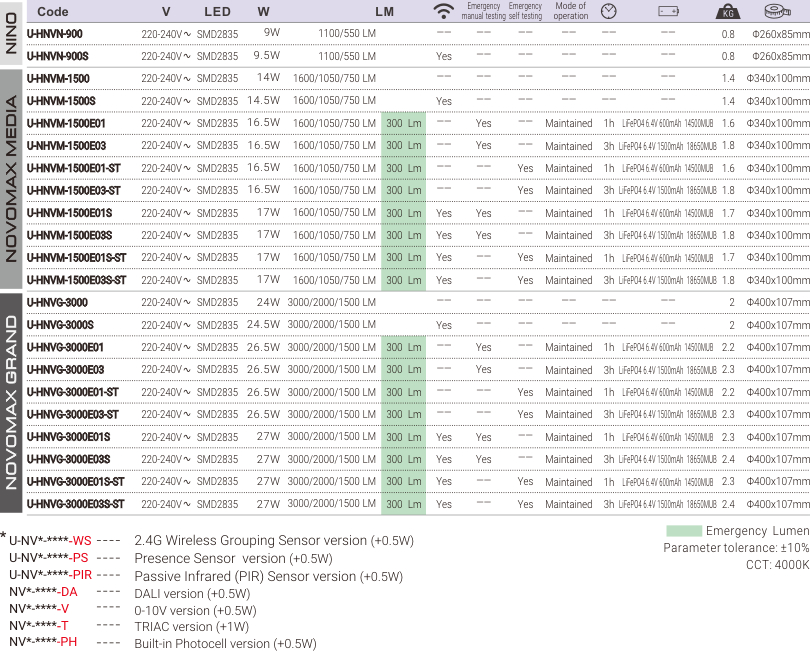Select product code U-HNVG-3000

pyautogui.click(x=57, y=302)
